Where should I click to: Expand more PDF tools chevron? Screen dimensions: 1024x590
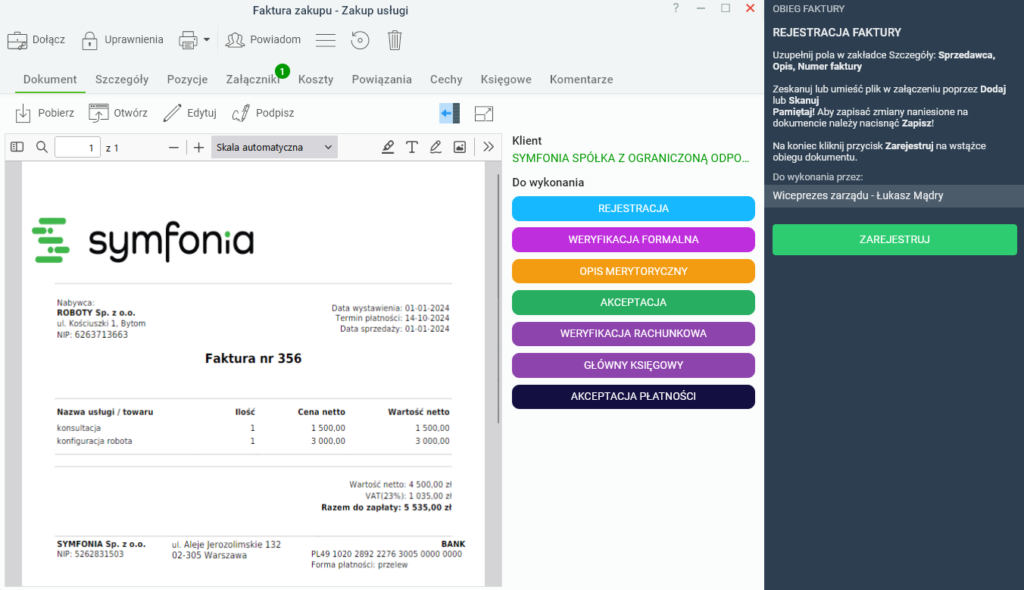point(488,147)
